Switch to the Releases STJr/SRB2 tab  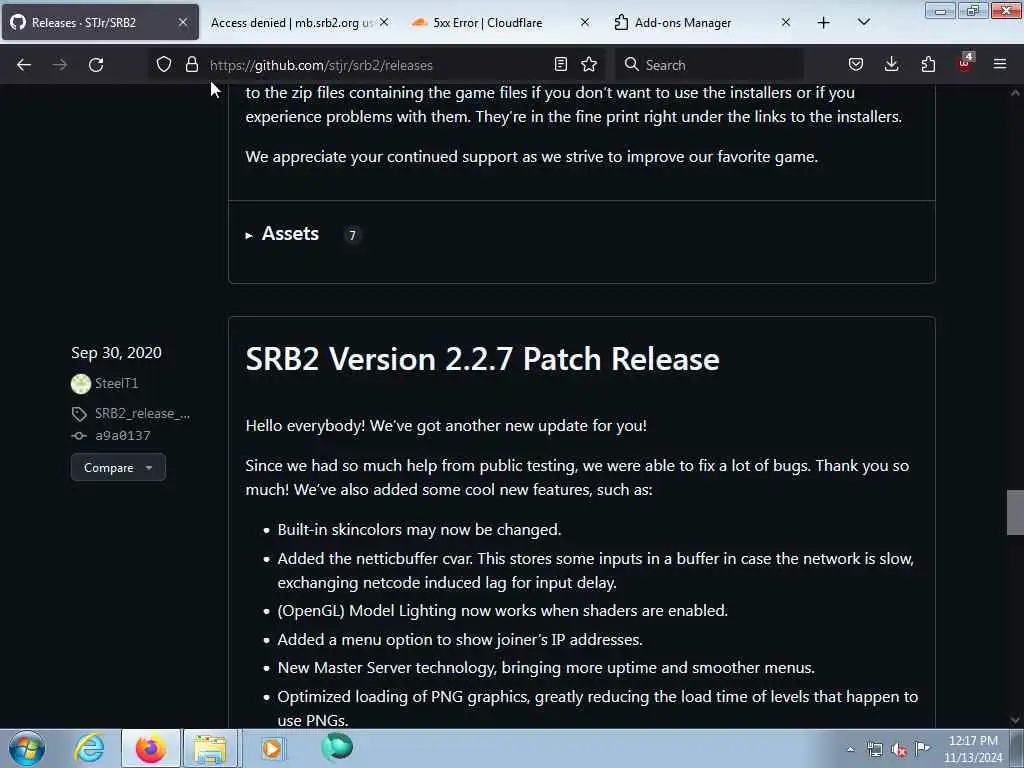point(101,22)
